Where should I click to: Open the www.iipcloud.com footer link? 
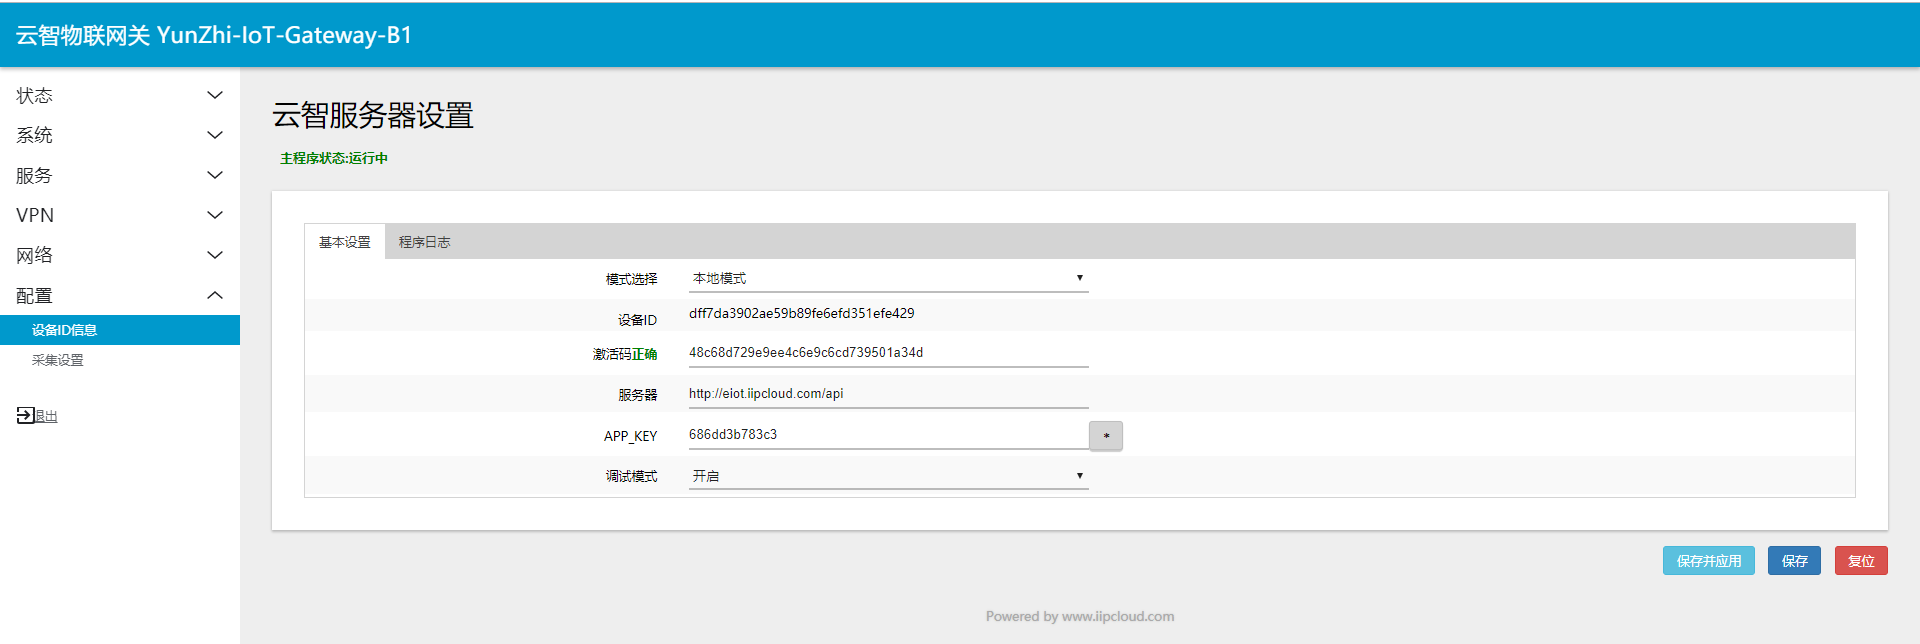1118,616
